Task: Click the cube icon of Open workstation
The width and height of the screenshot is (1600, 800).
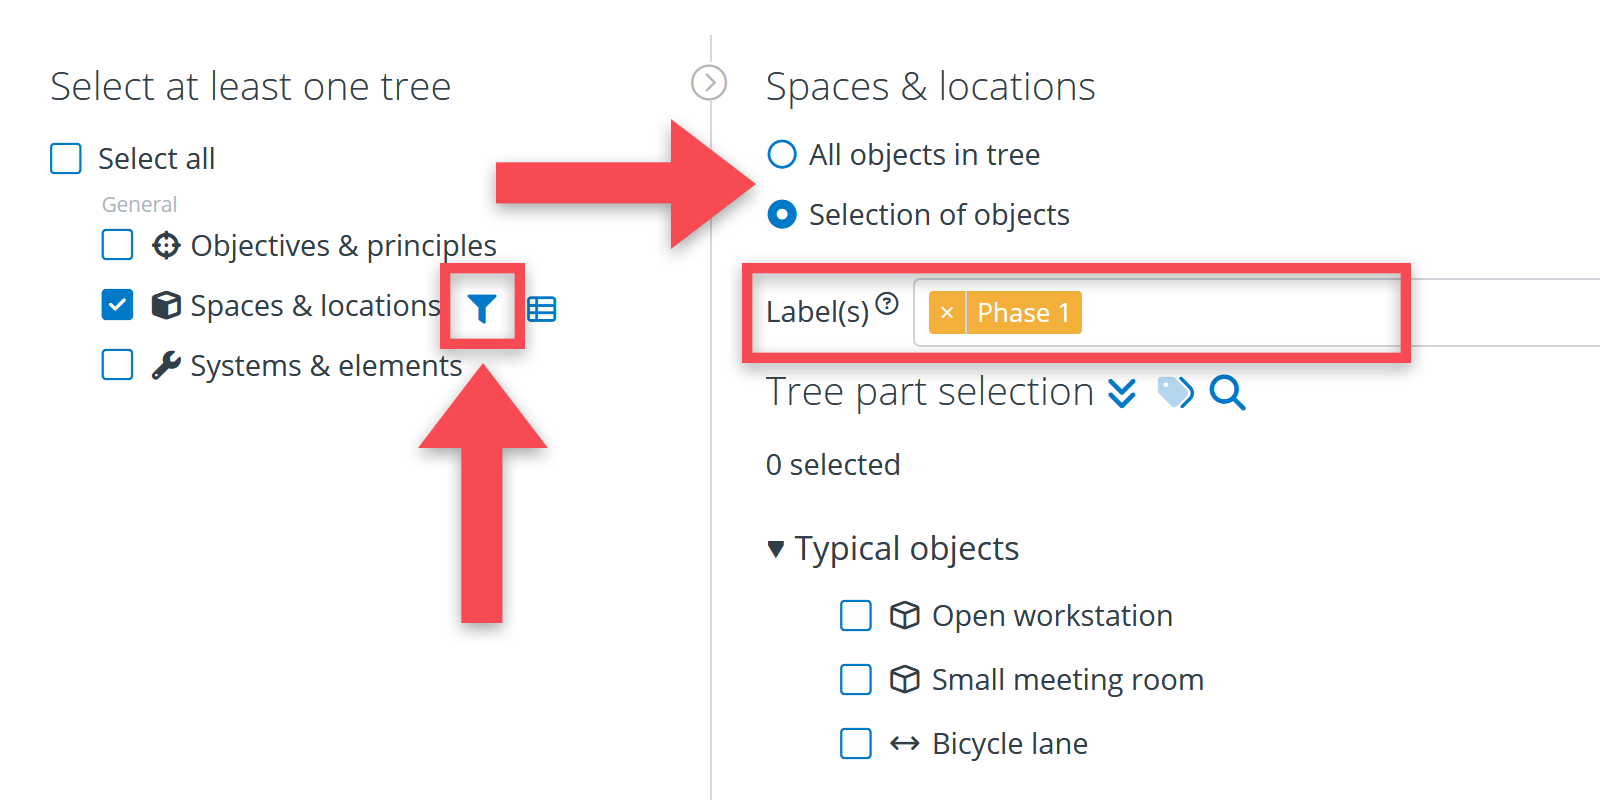Action: tap(904, 615)
